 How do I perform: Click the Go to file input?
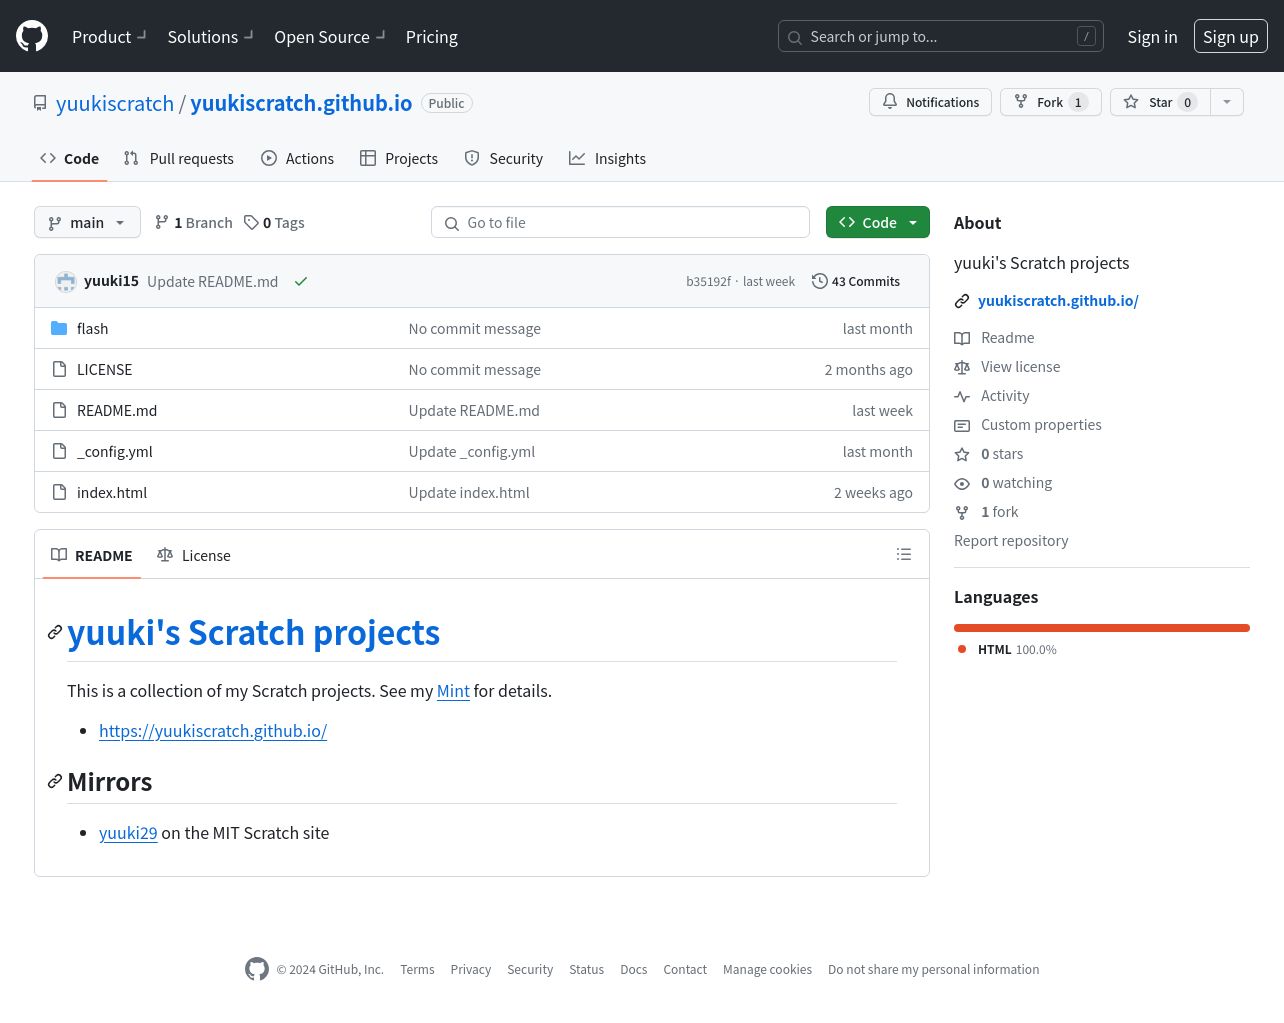[620, 222]
